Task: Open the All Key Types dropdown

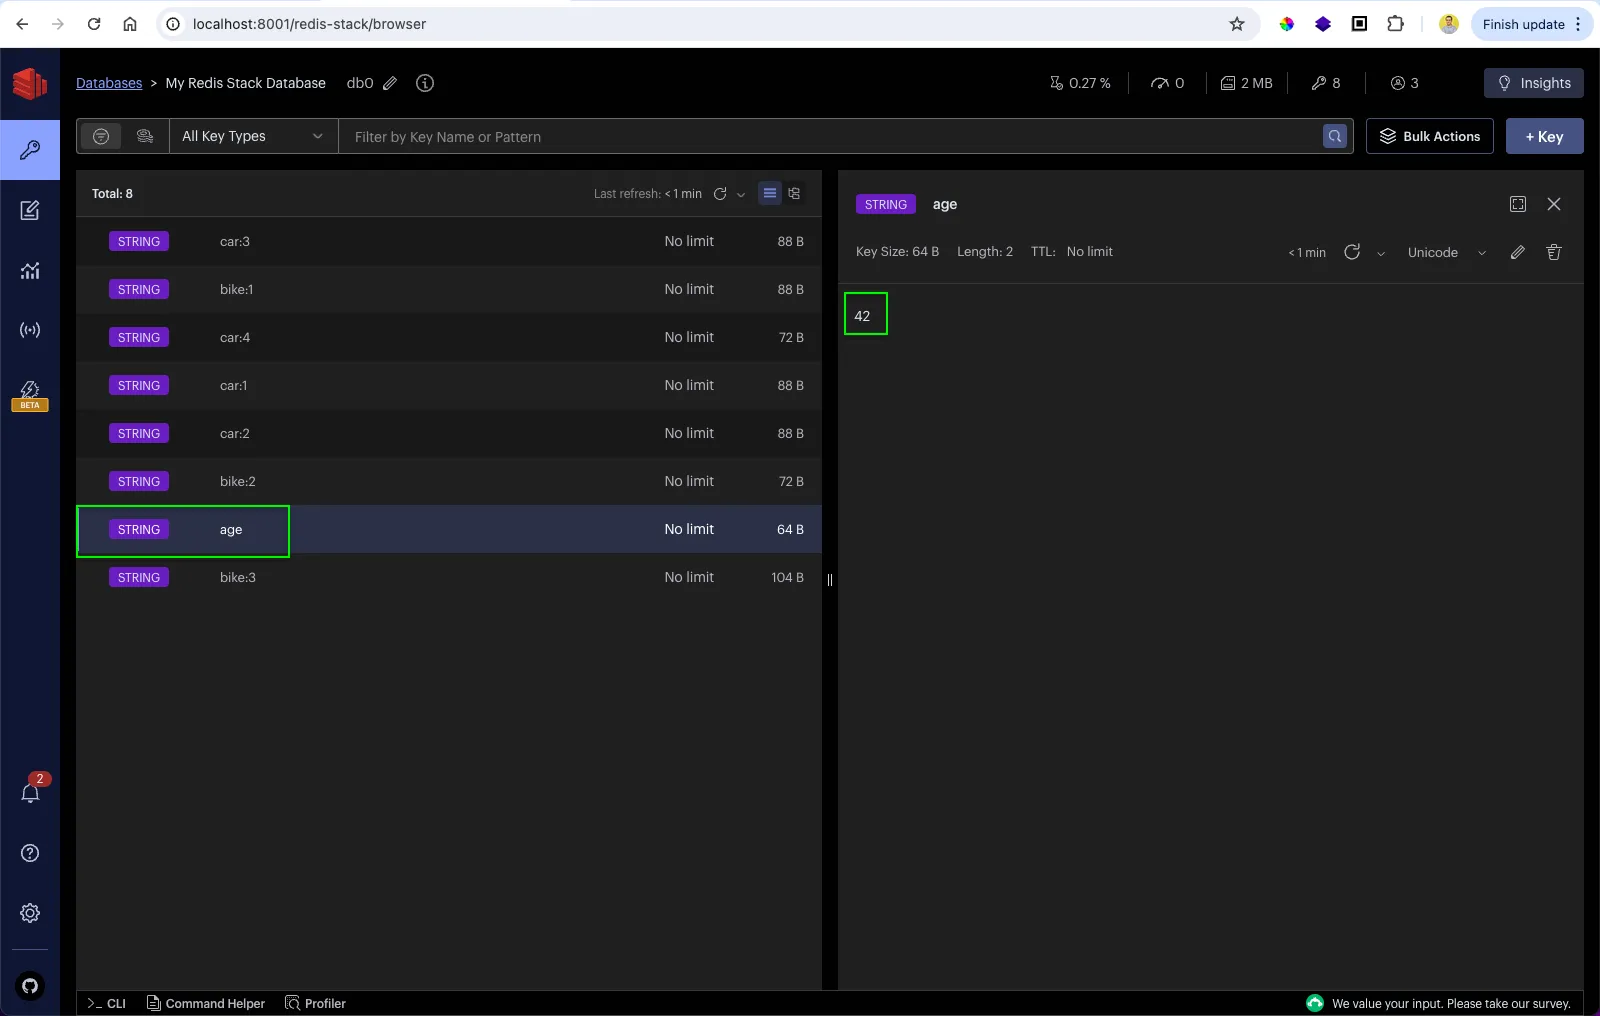Action: tap(253, 136)
